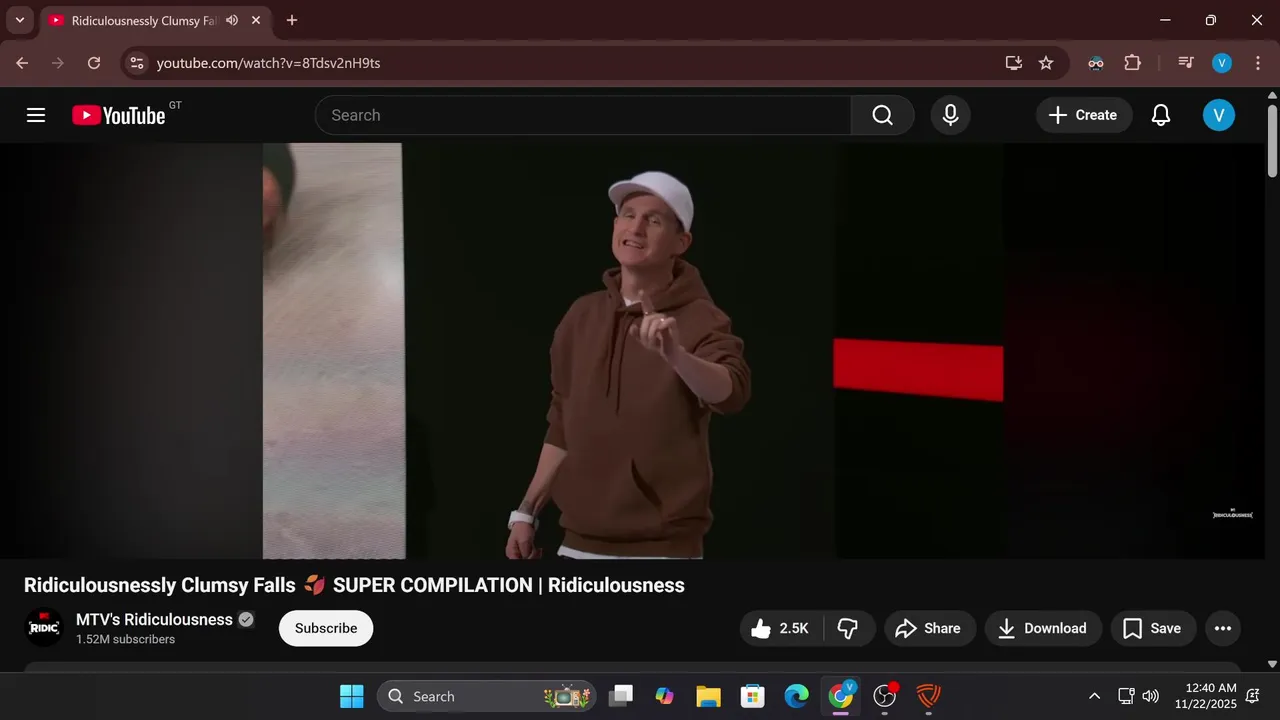Viewport: 1280px width, 720px height.
Task: Open Task View on the taskbar
Action: tap(621, 696)
